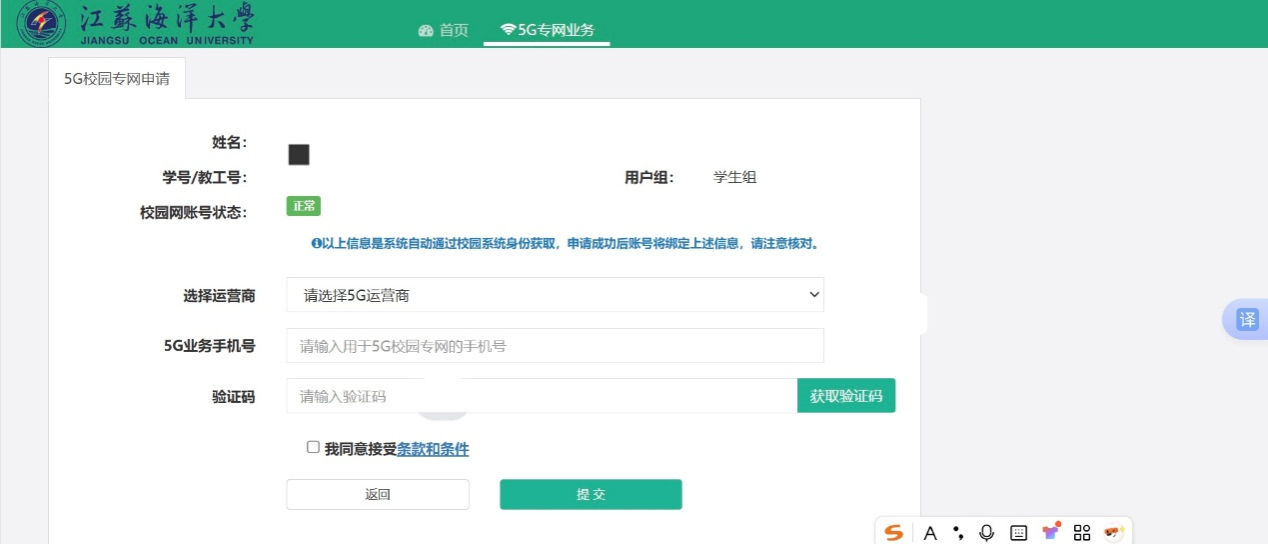1268x544 pixels.
Task: Switch to the 5G校园专网申请 tab
Action: (117, 79)
